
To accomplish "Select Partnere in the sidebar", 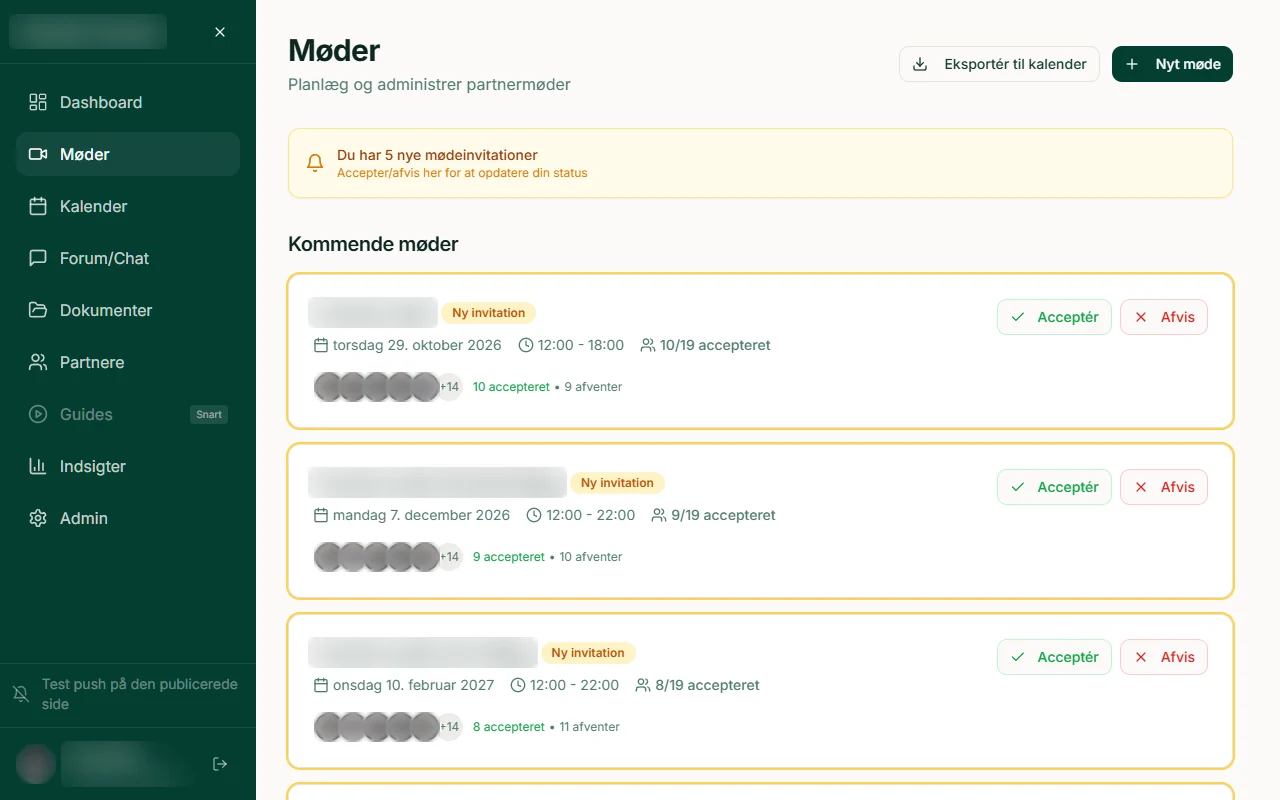I will pos(128,362).
